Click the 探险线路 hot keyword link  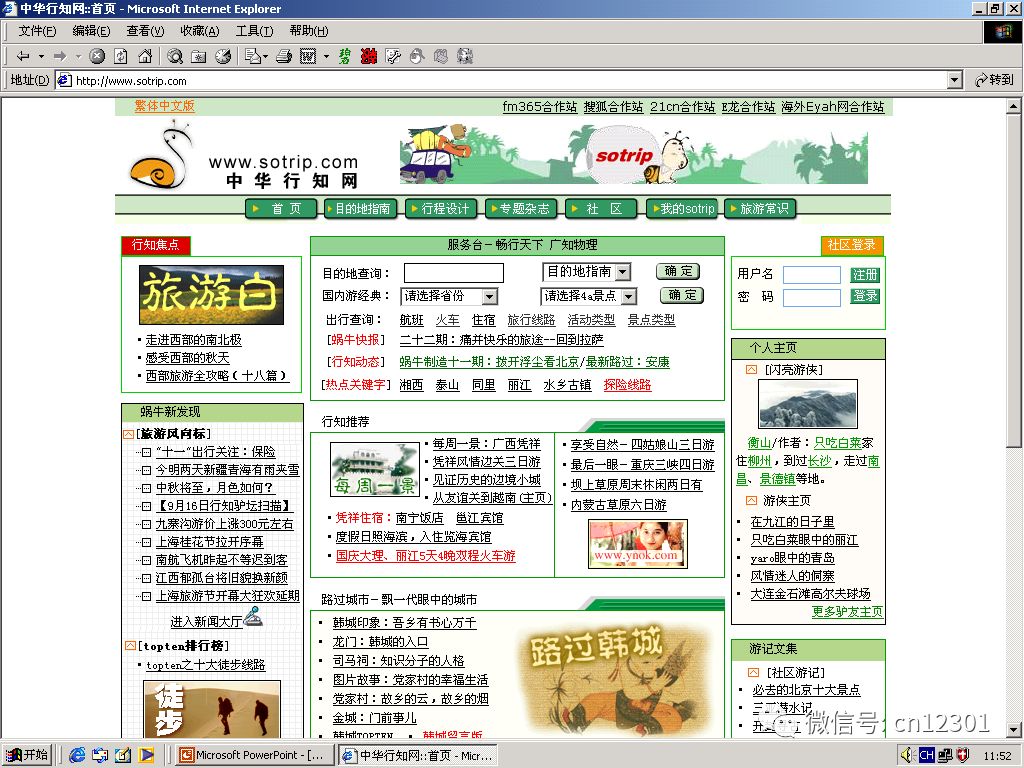627,385
